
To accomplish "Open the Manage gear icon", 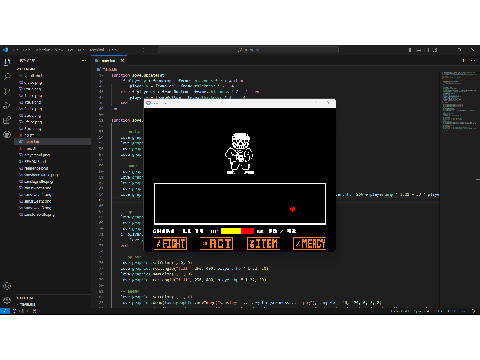I will pos(7,300).
